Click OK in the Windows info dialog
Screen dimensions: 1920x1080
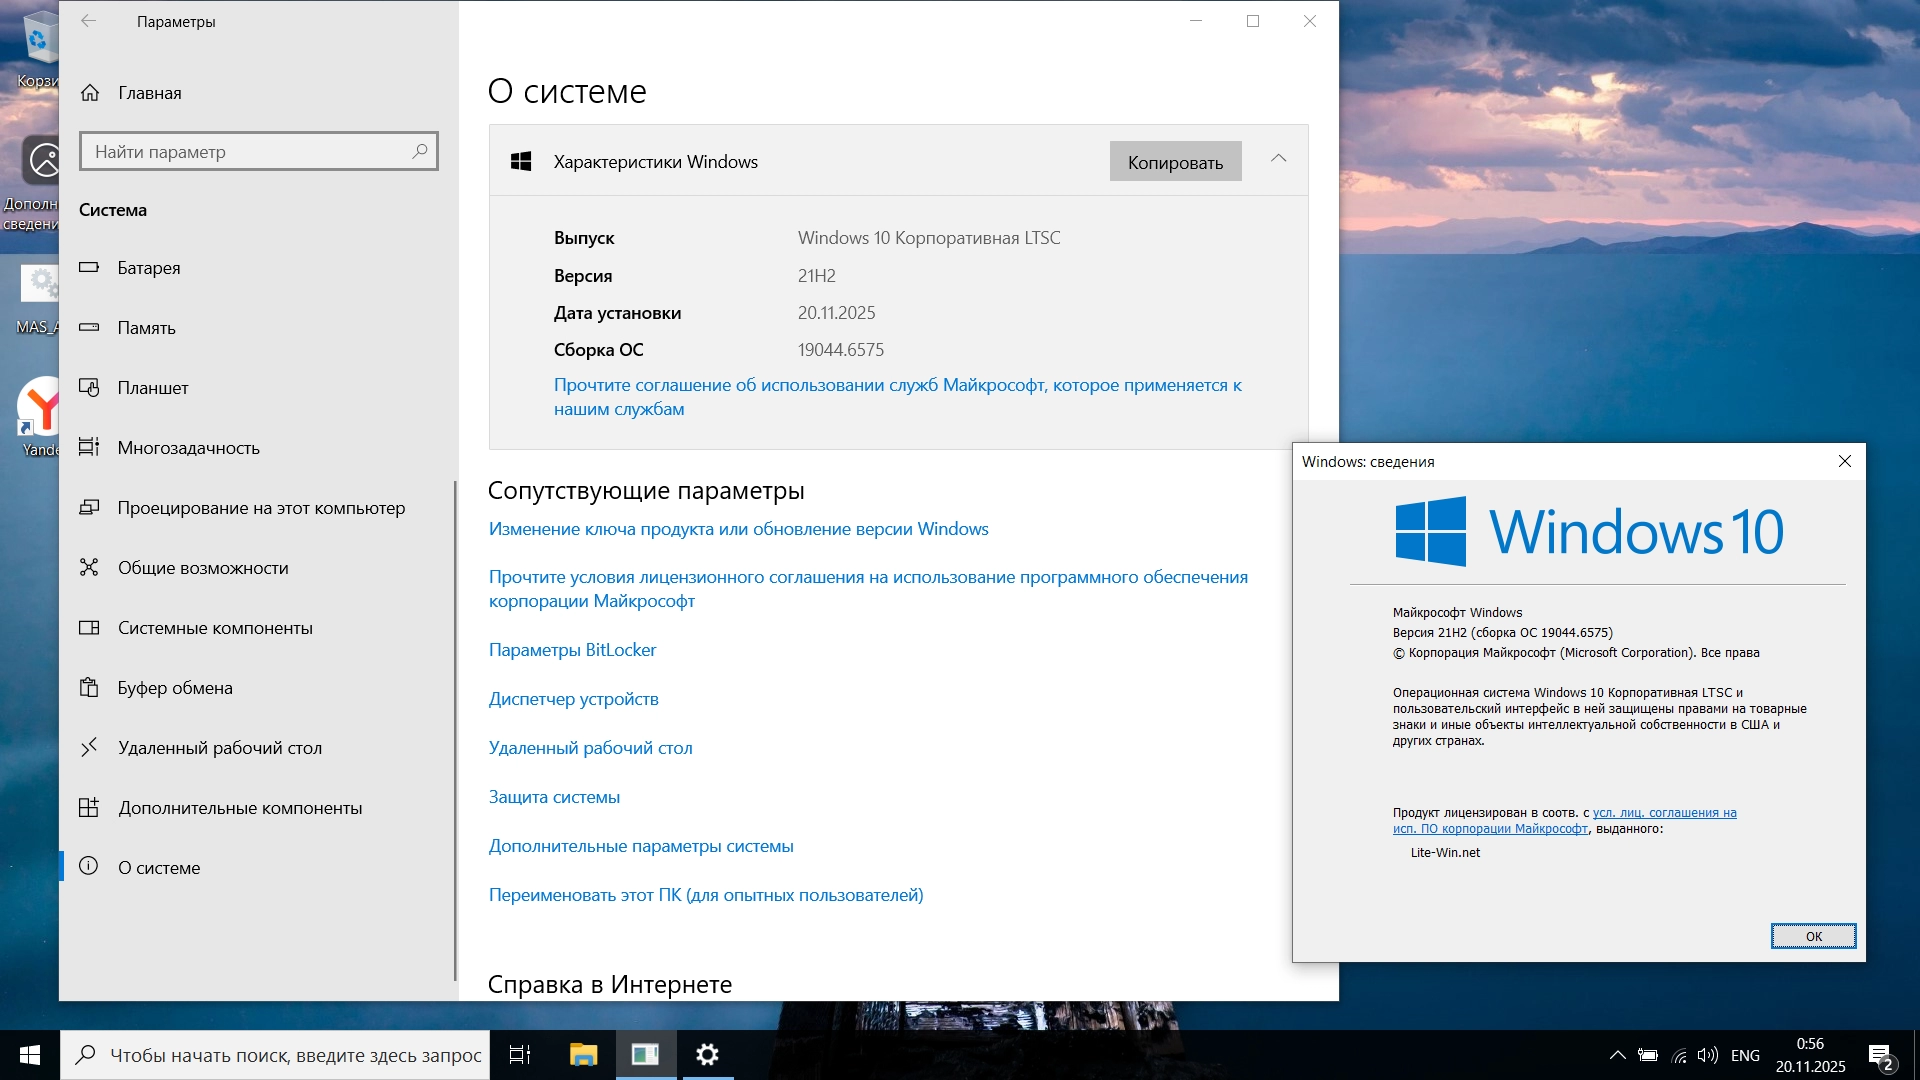coord(1813,936)
